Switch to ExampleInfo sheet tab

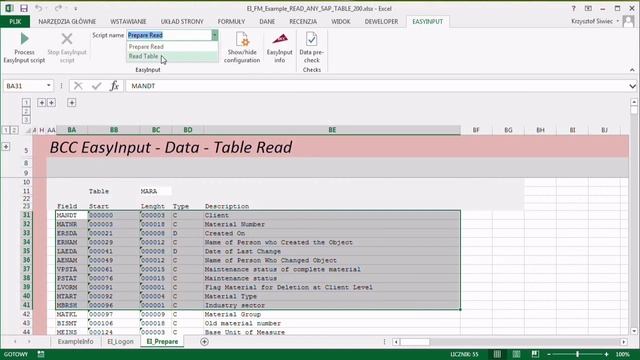[76, 342]
